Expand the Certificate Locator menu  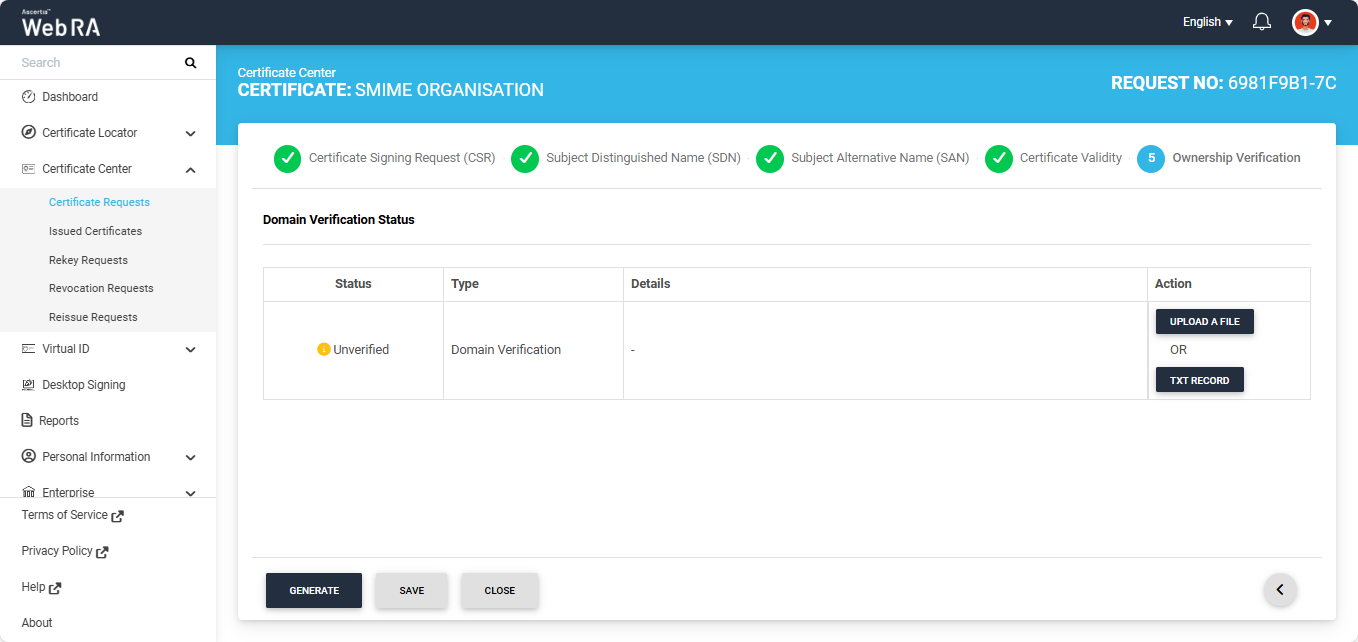click(190, 133)
